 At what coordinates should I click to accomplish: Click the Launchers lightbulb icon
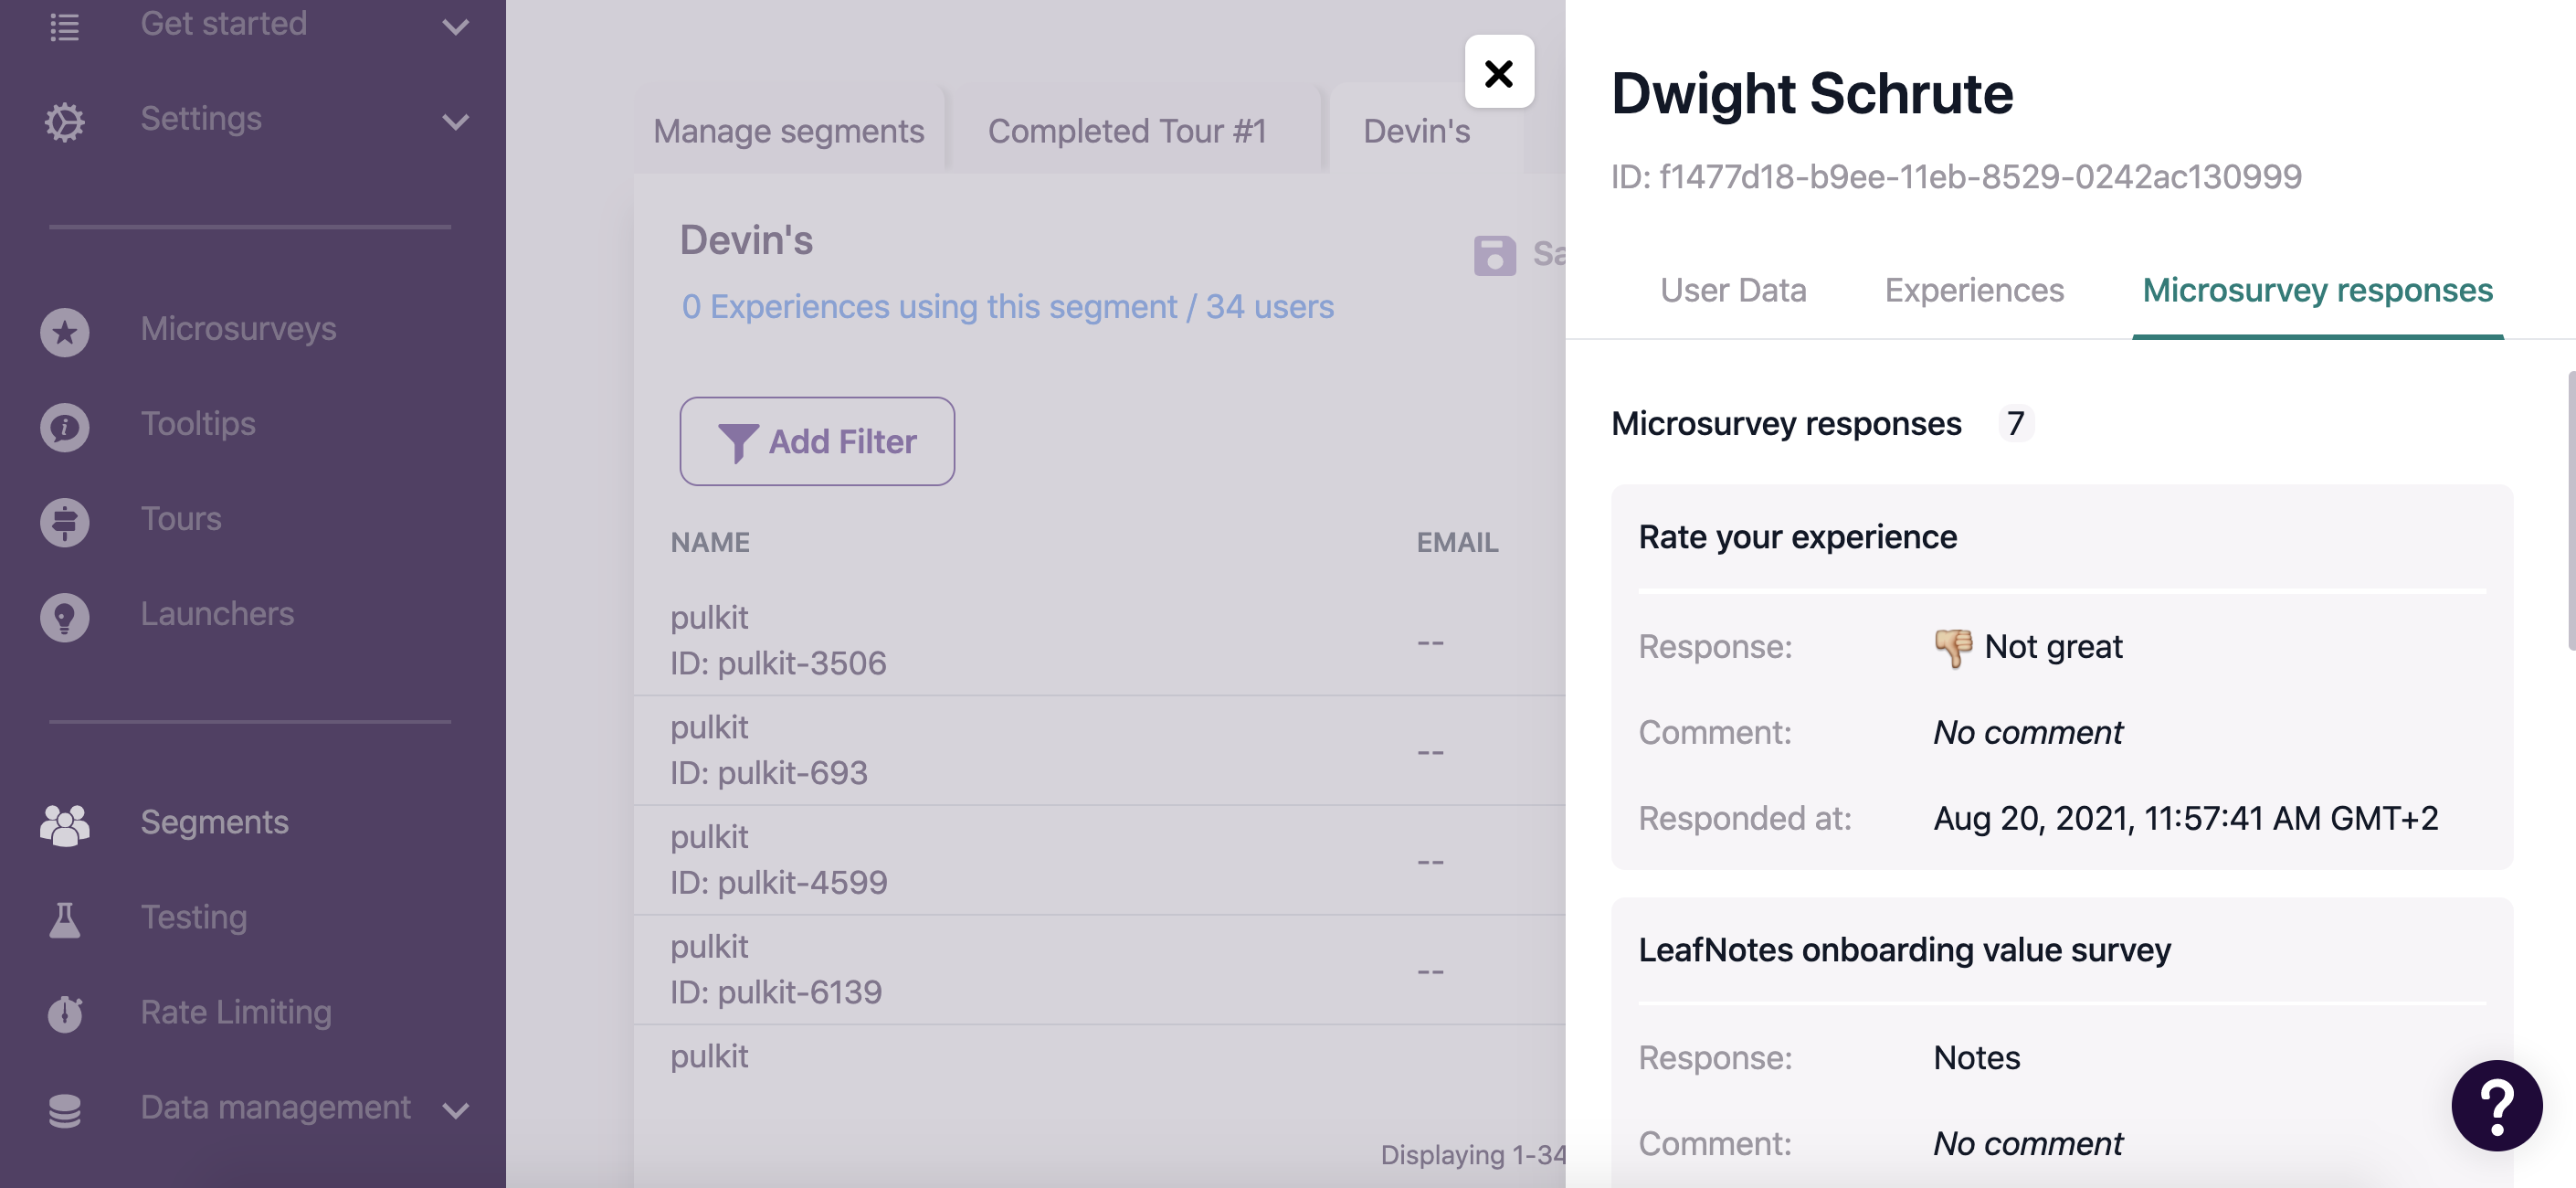65,616
